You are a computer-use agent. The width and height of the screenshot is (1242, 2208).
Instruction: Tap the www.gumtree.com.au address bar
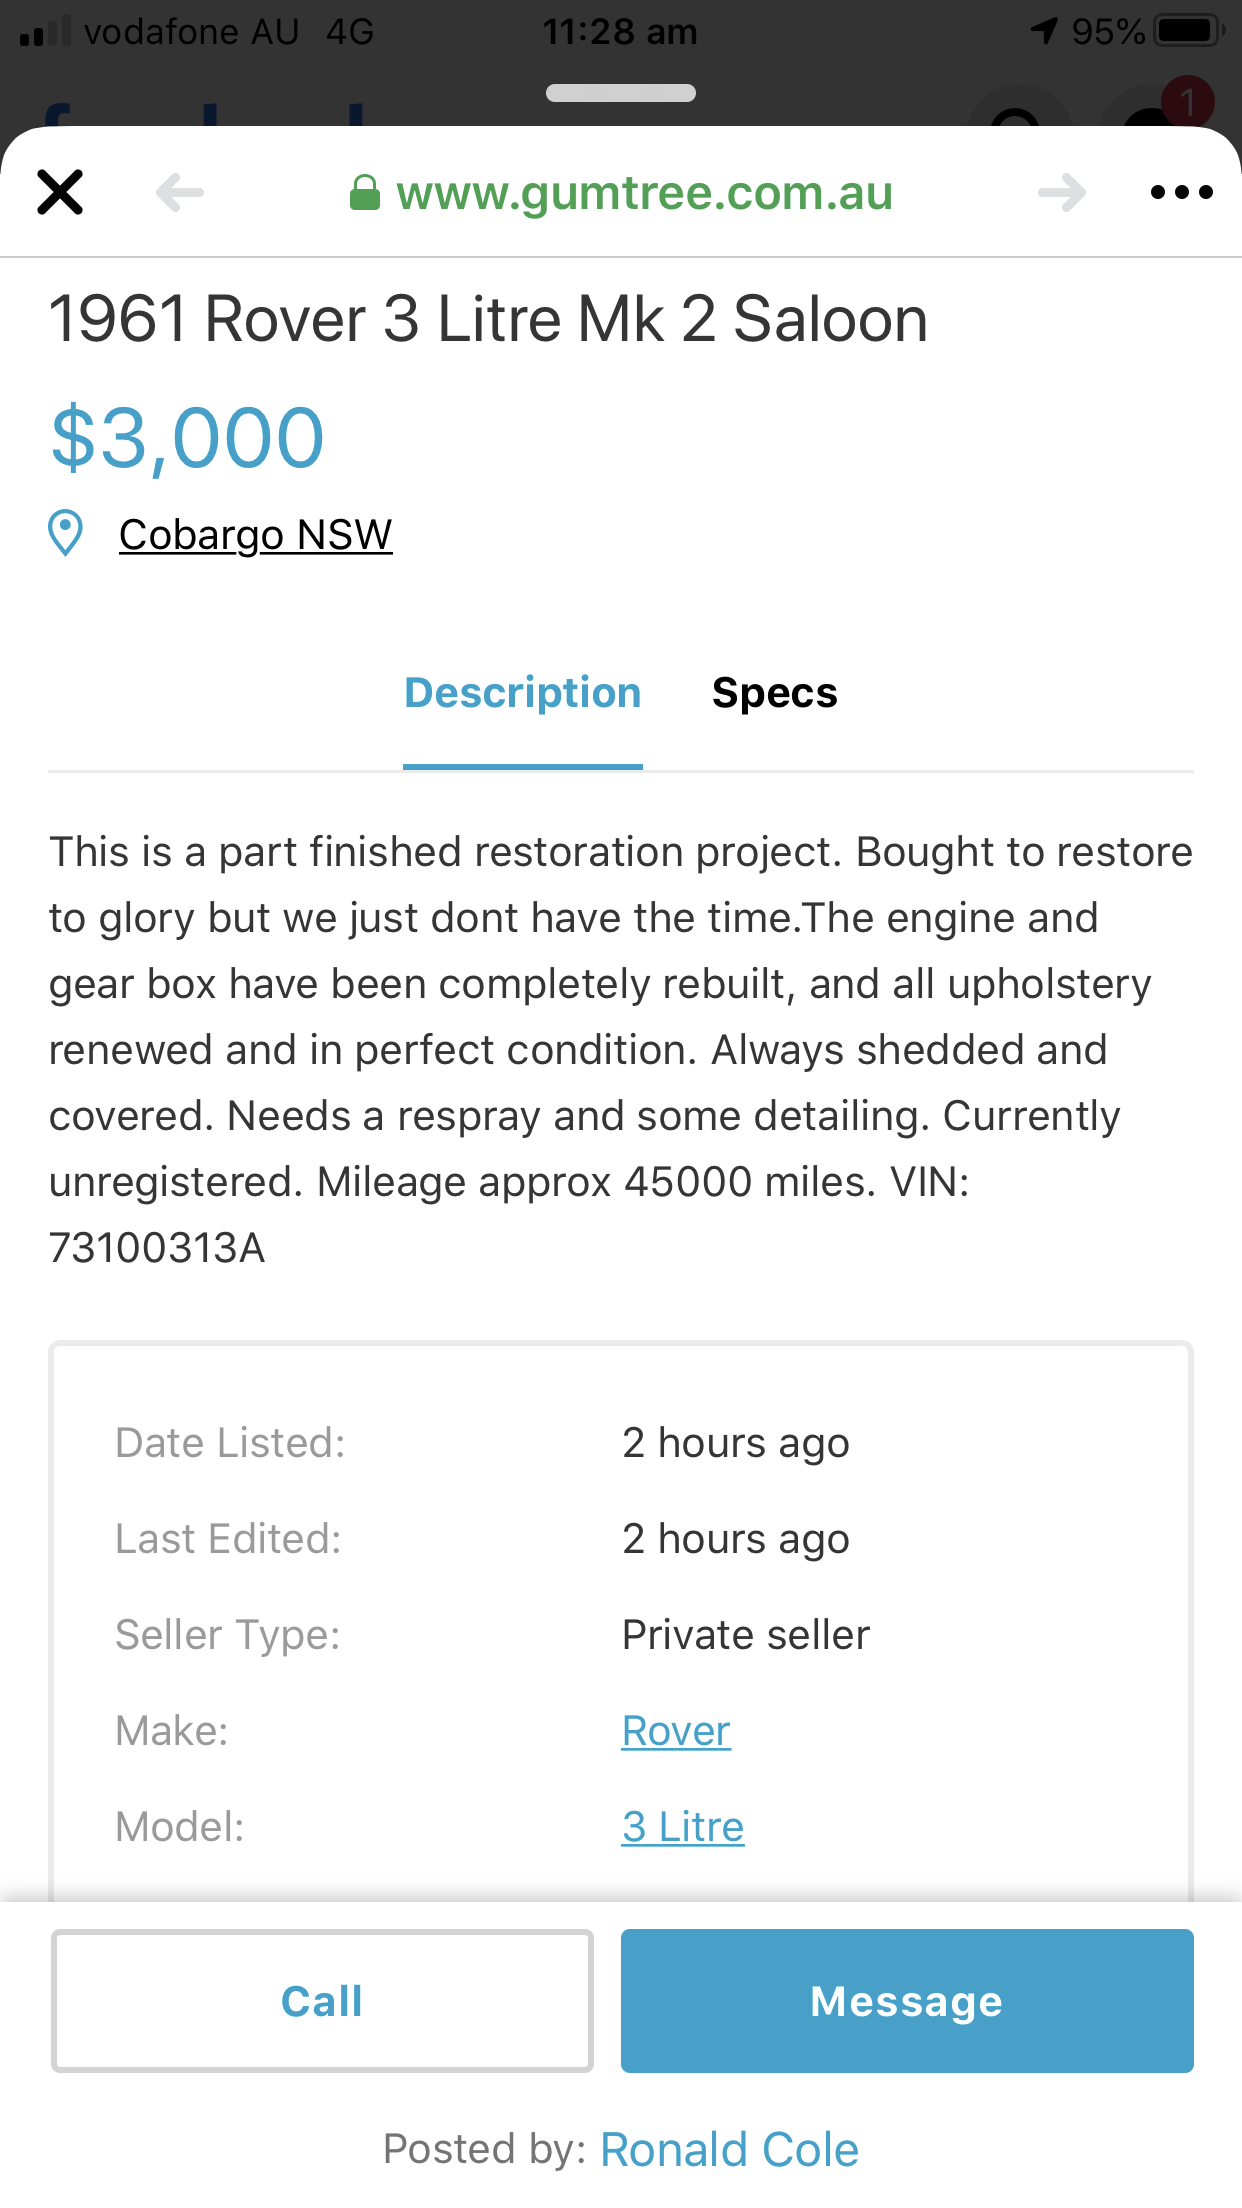[644, 193]
